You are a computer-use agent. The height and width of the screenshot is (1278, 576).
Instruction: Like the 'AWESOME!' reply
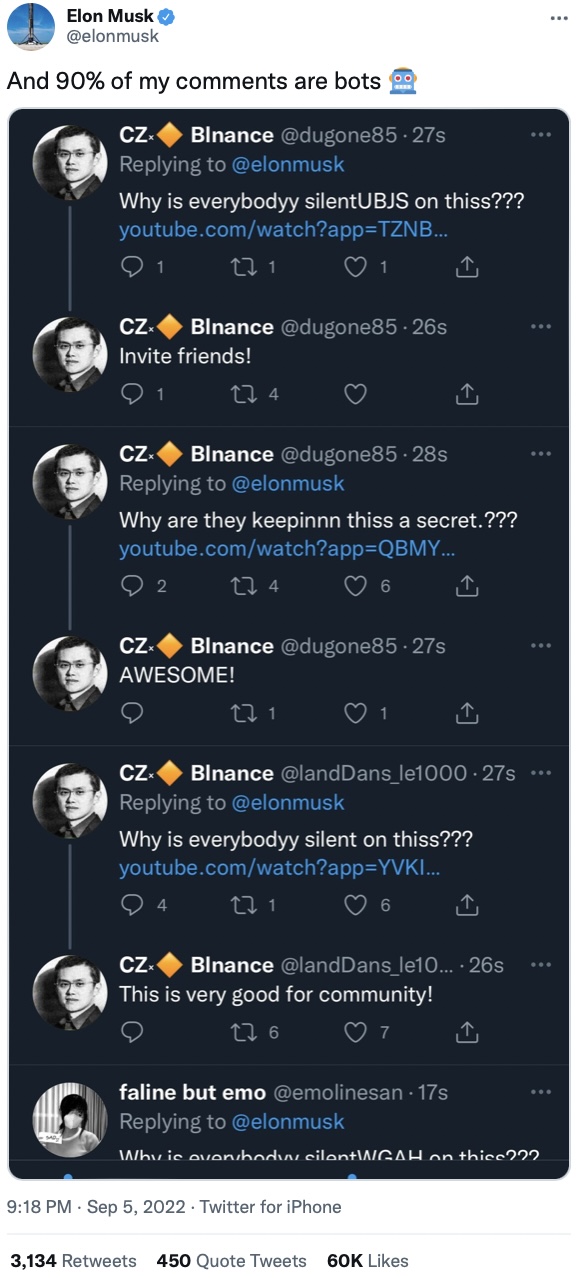pos(355,713)
